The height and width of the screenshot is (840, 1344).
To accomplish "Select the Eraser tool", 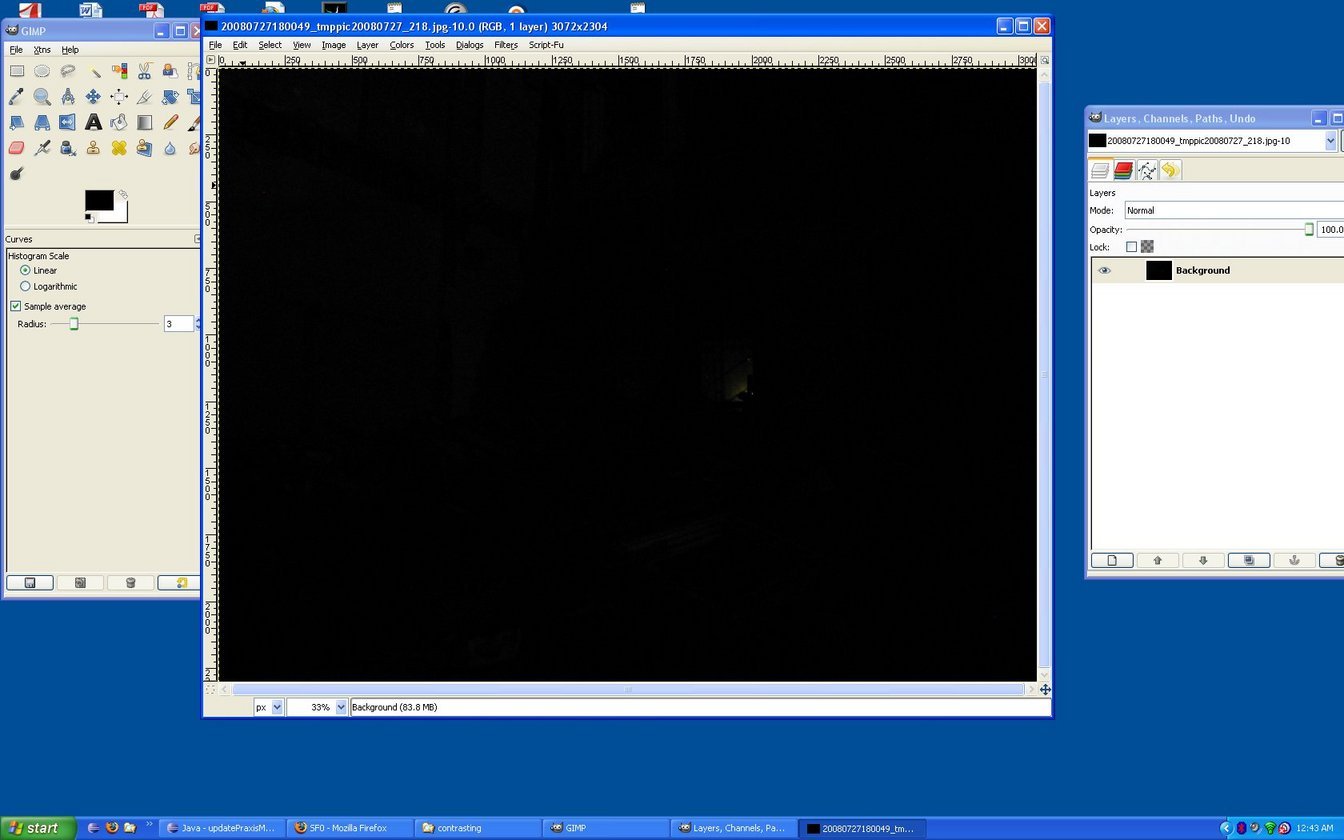I will pos(16,148).
